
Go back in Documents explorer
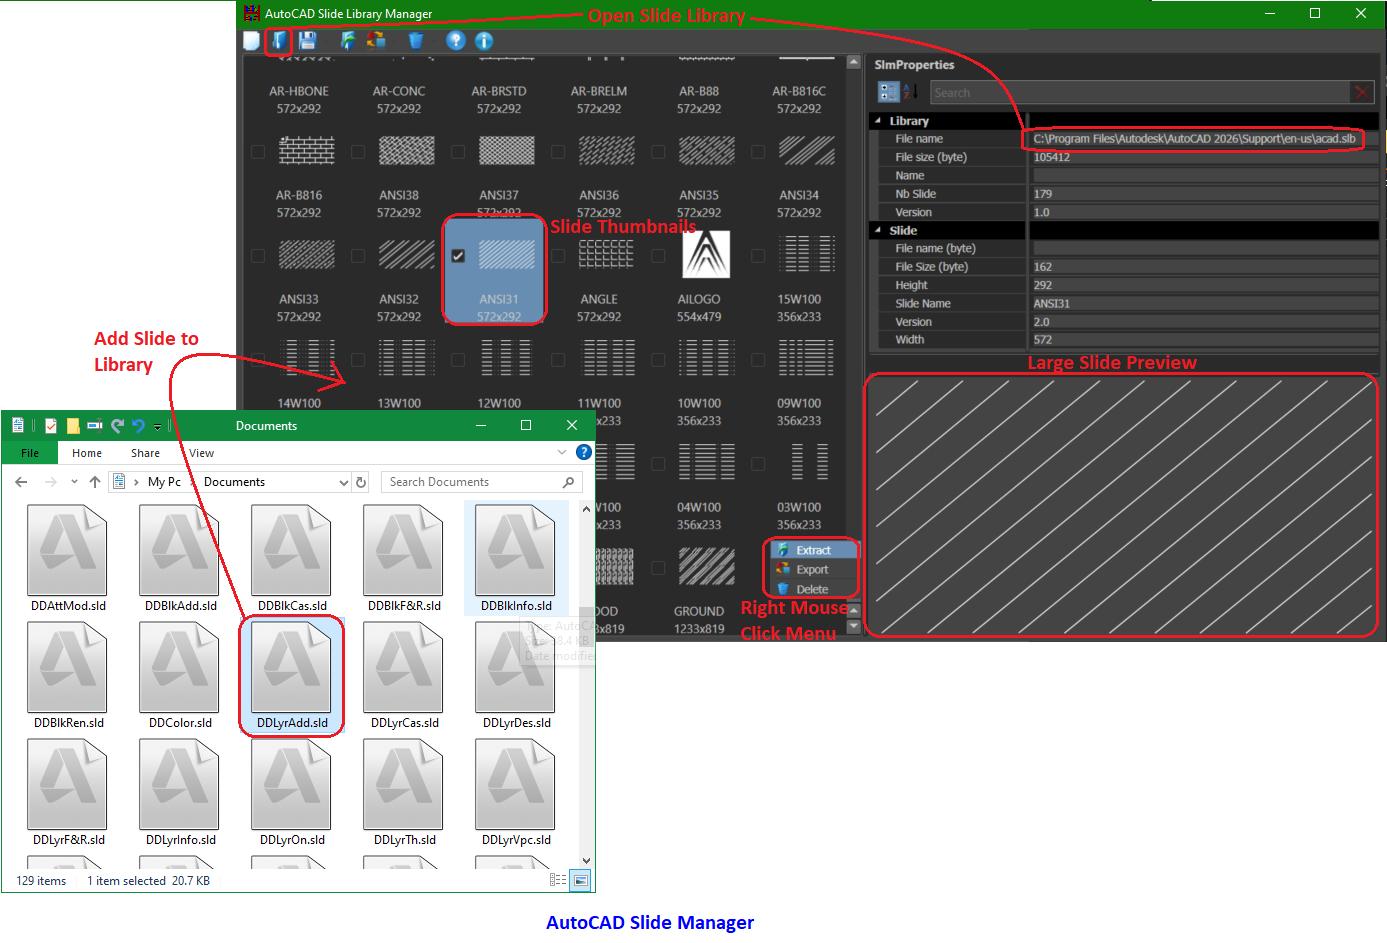point(21,482)
